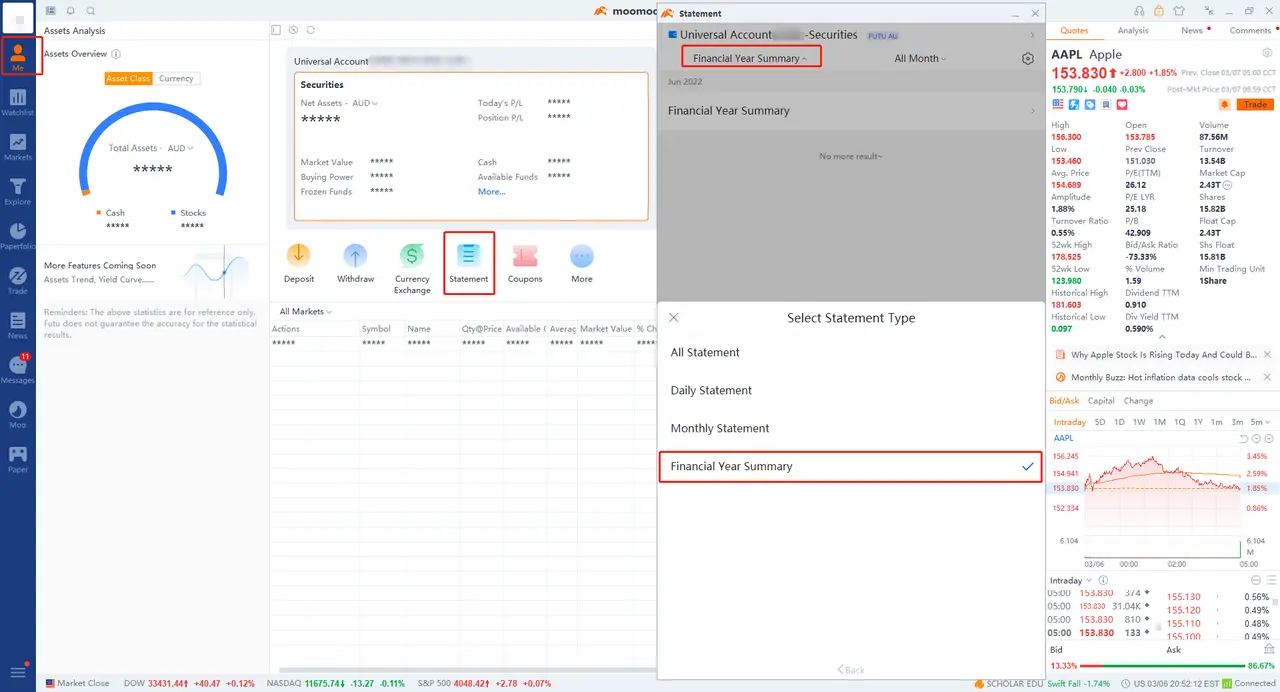Open News from the left sidebar
Screen dimensions: 1280x692
click(x=18, y=325)
